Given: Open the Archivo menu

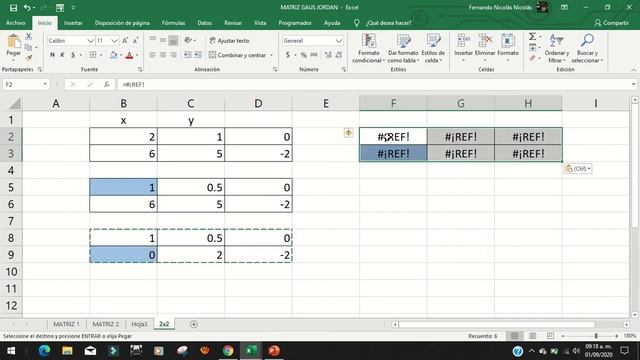Looking at the screenshot, I should [16, 23].
